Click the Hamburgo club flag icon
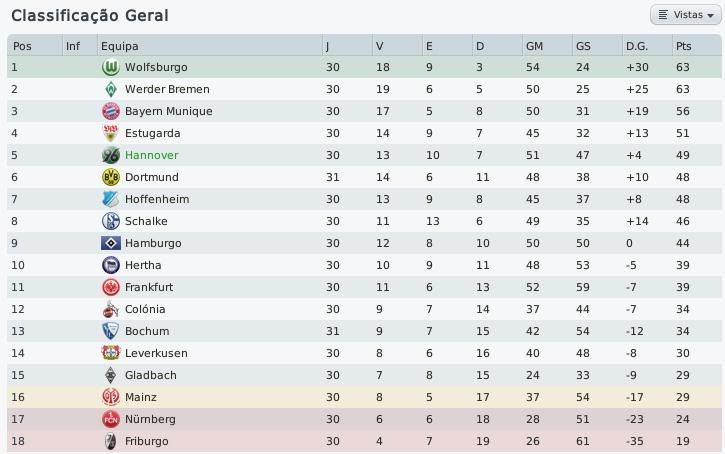The height and width of the screenshot is (454, 725). pyautogui.click(x=111, y=243)
